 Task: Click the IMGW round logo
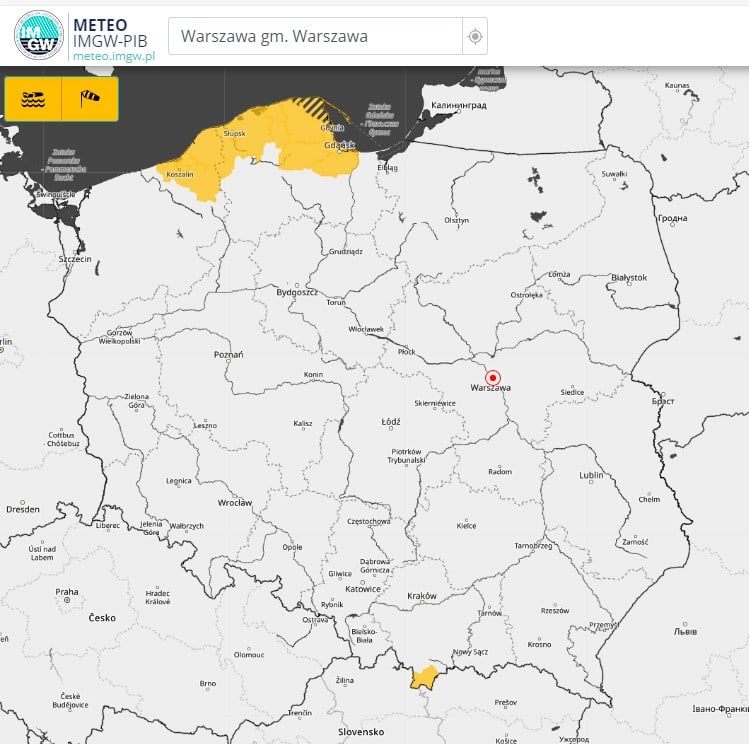(x=38, y=36)
